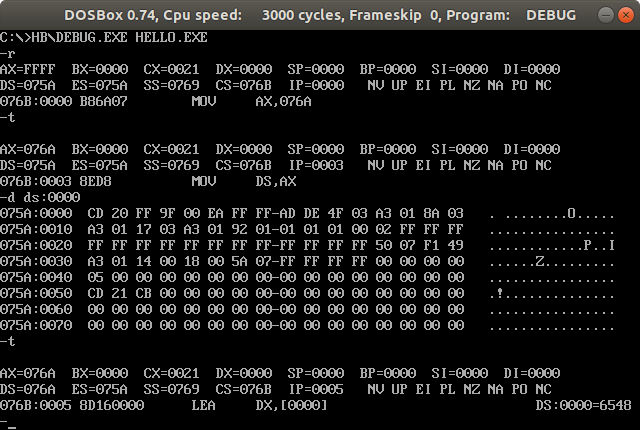640x430 pixels.
Task: Click the ASCII 'Z' character in the dump
Action: point(540,261)
